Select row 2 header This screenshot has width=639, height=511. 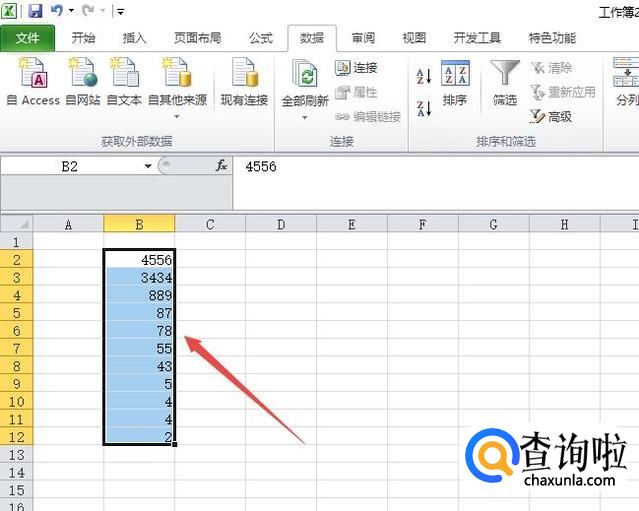tap(16, 259)
